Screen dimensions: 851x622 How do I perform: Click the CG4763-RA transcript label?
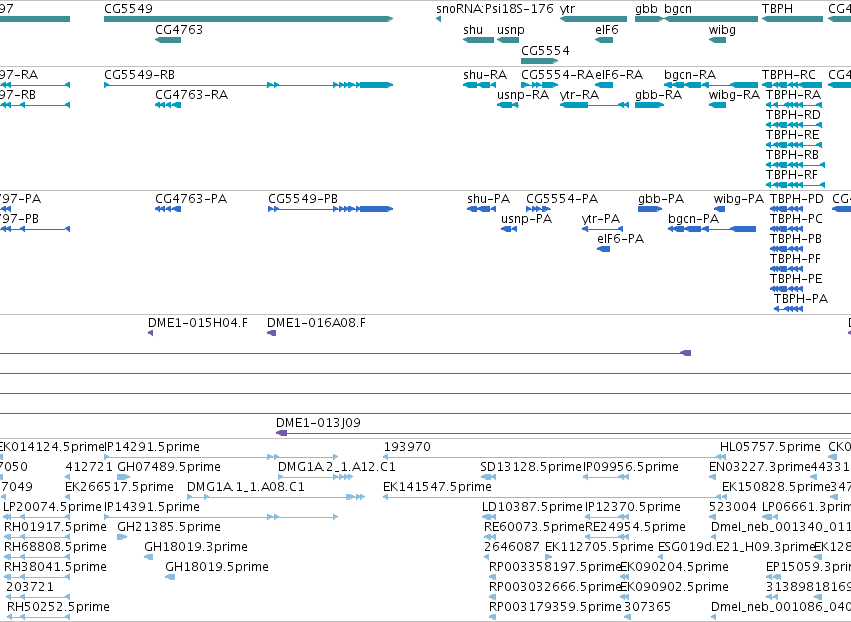pos(192,94)
